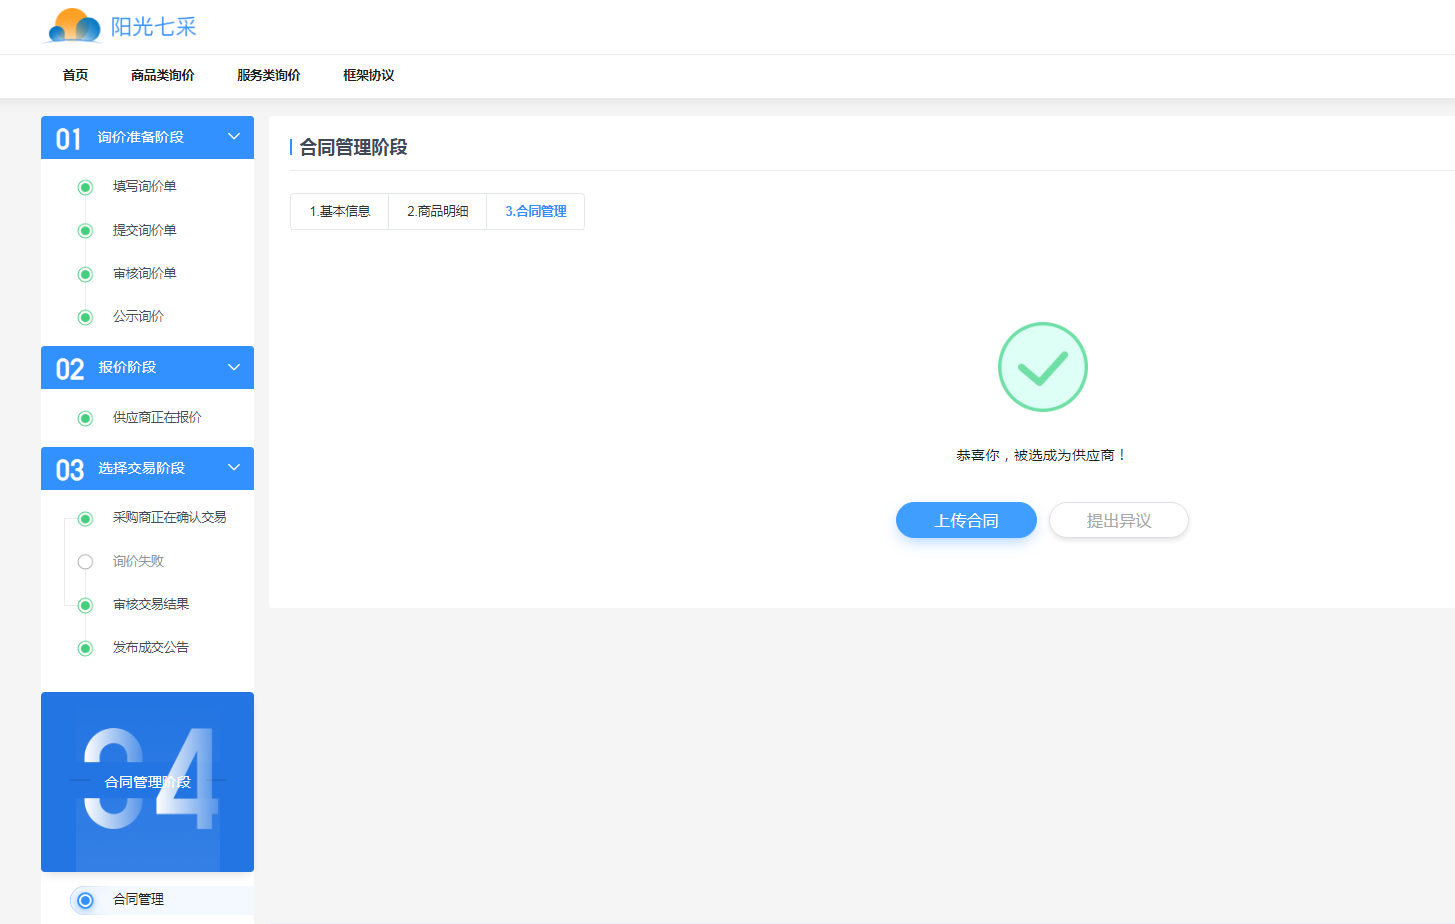The height and width of the screenshot is (924, 1455).
Task: Collapse the 03 选择交易阶段 section chevron
Action: pyautogui.click(x=234, y=468)
